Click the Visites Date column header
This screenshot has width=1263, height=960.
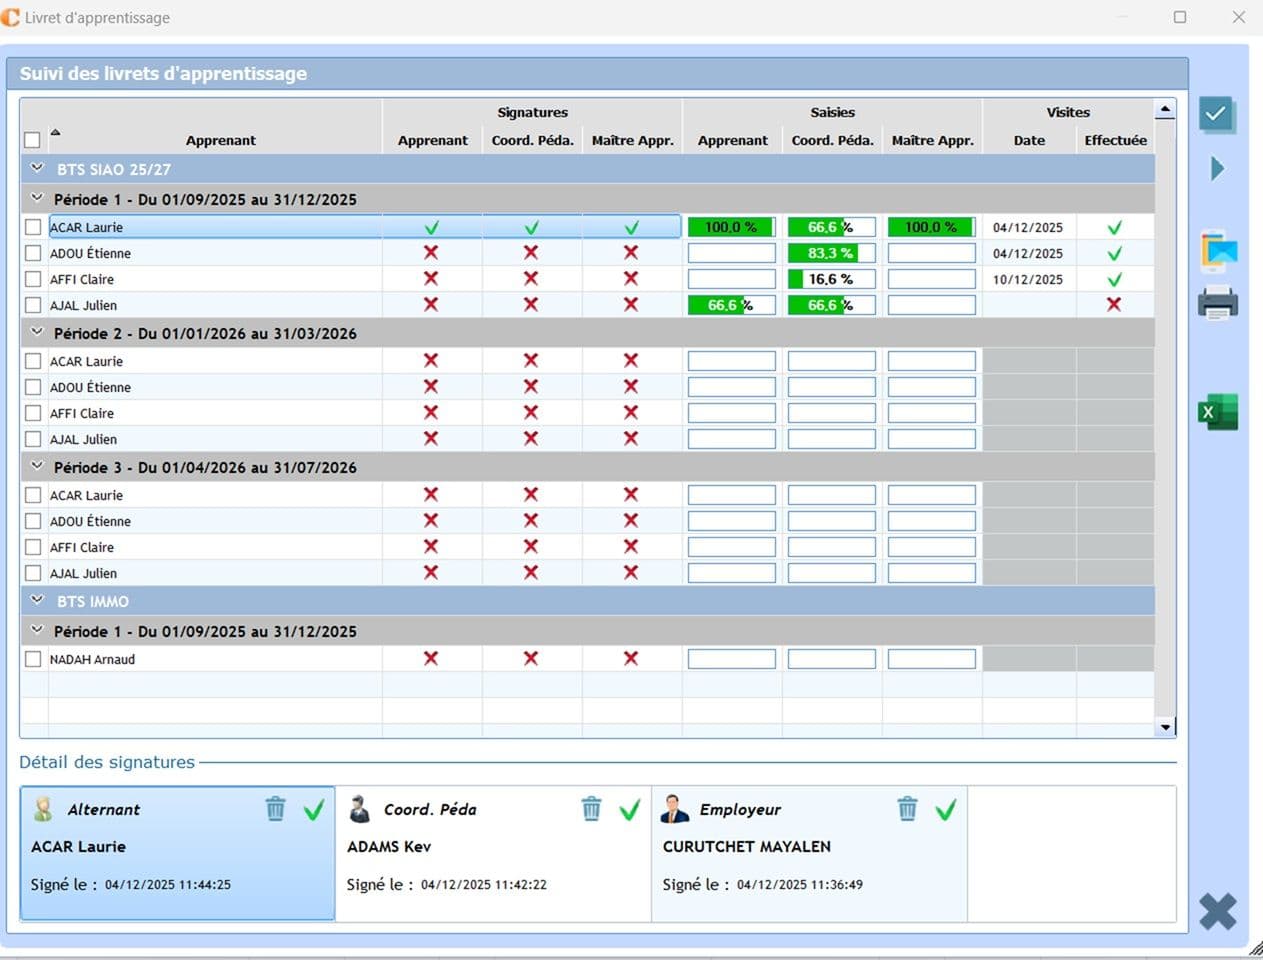1029,140
